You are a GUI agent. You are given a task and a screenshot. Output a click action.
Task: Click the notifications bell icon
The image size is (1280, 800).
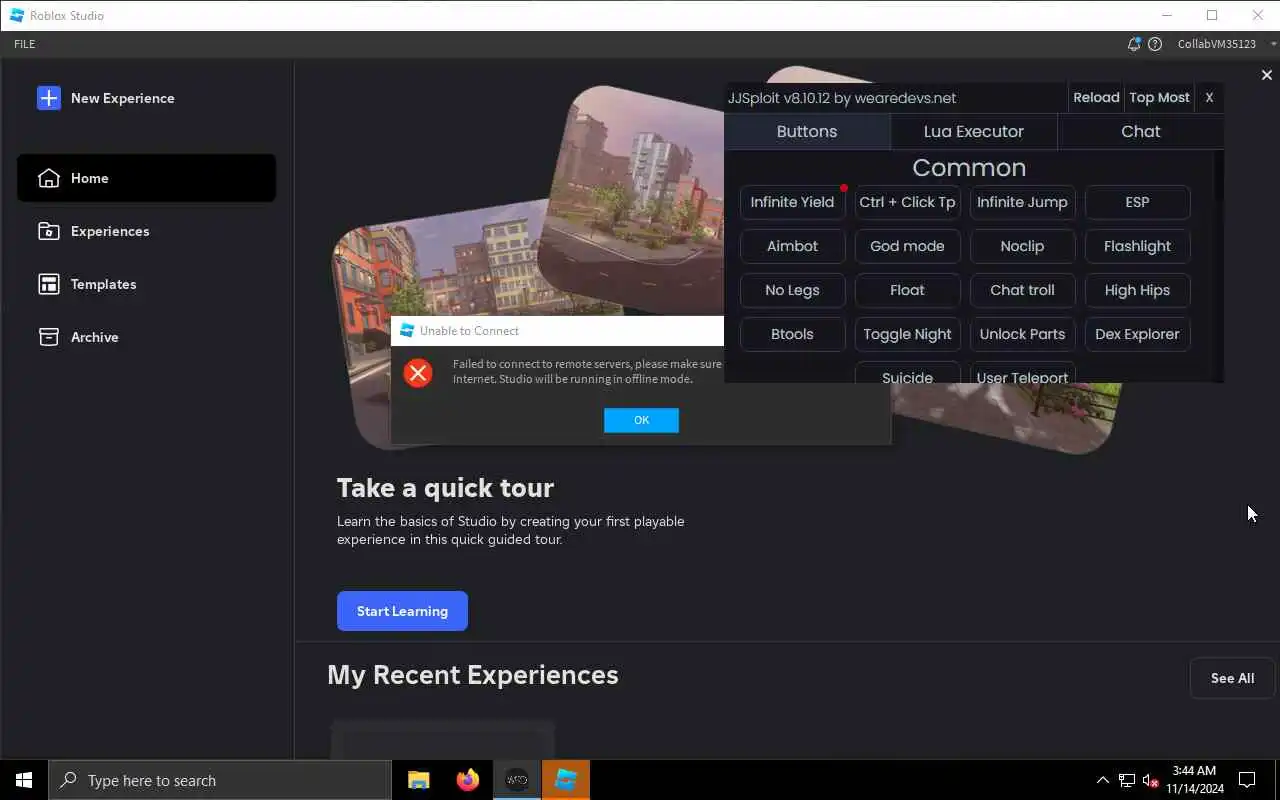[x=1133, y=44]
